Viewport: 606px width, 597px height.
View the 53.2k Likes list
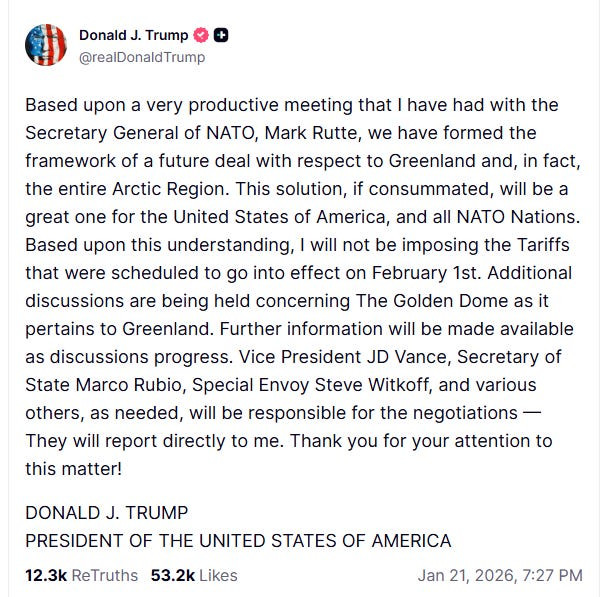[194, 574]
